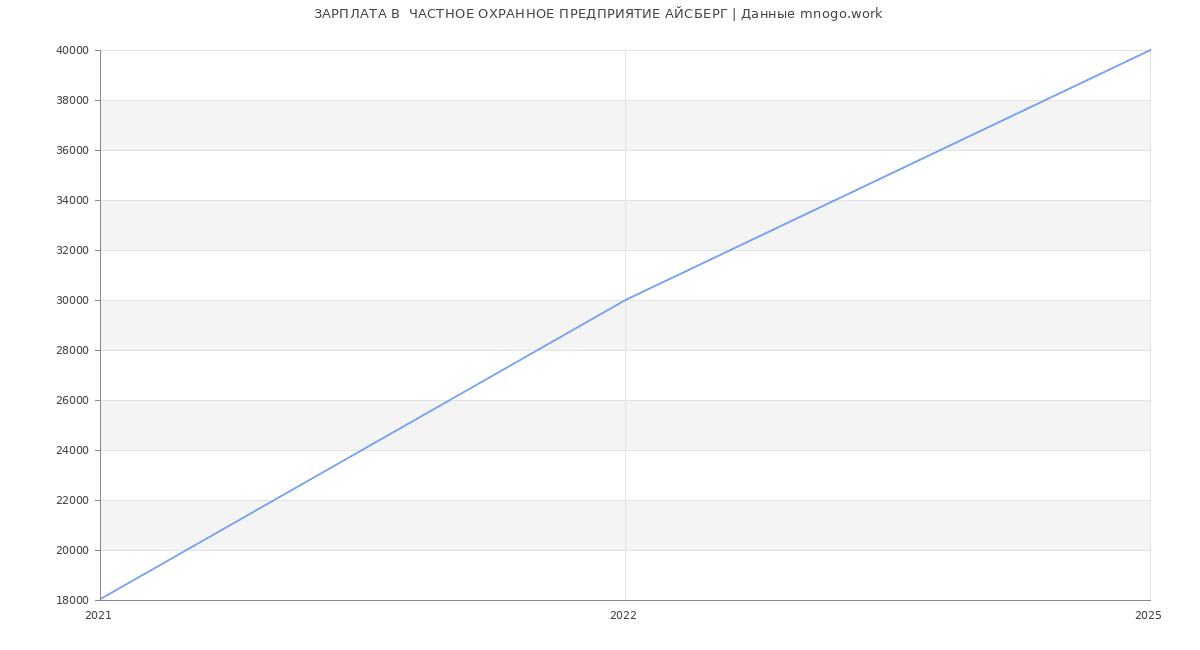Click the 36000 y-axis label
1200x650 pixels.
tap(73, 150)
